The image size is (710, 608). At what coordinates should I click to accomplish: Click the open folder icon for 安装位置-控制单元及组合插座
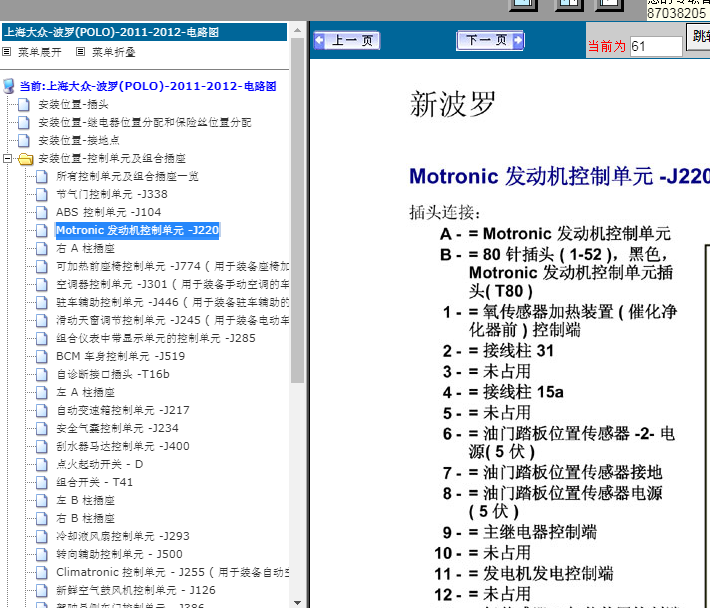tap(25, 158)
